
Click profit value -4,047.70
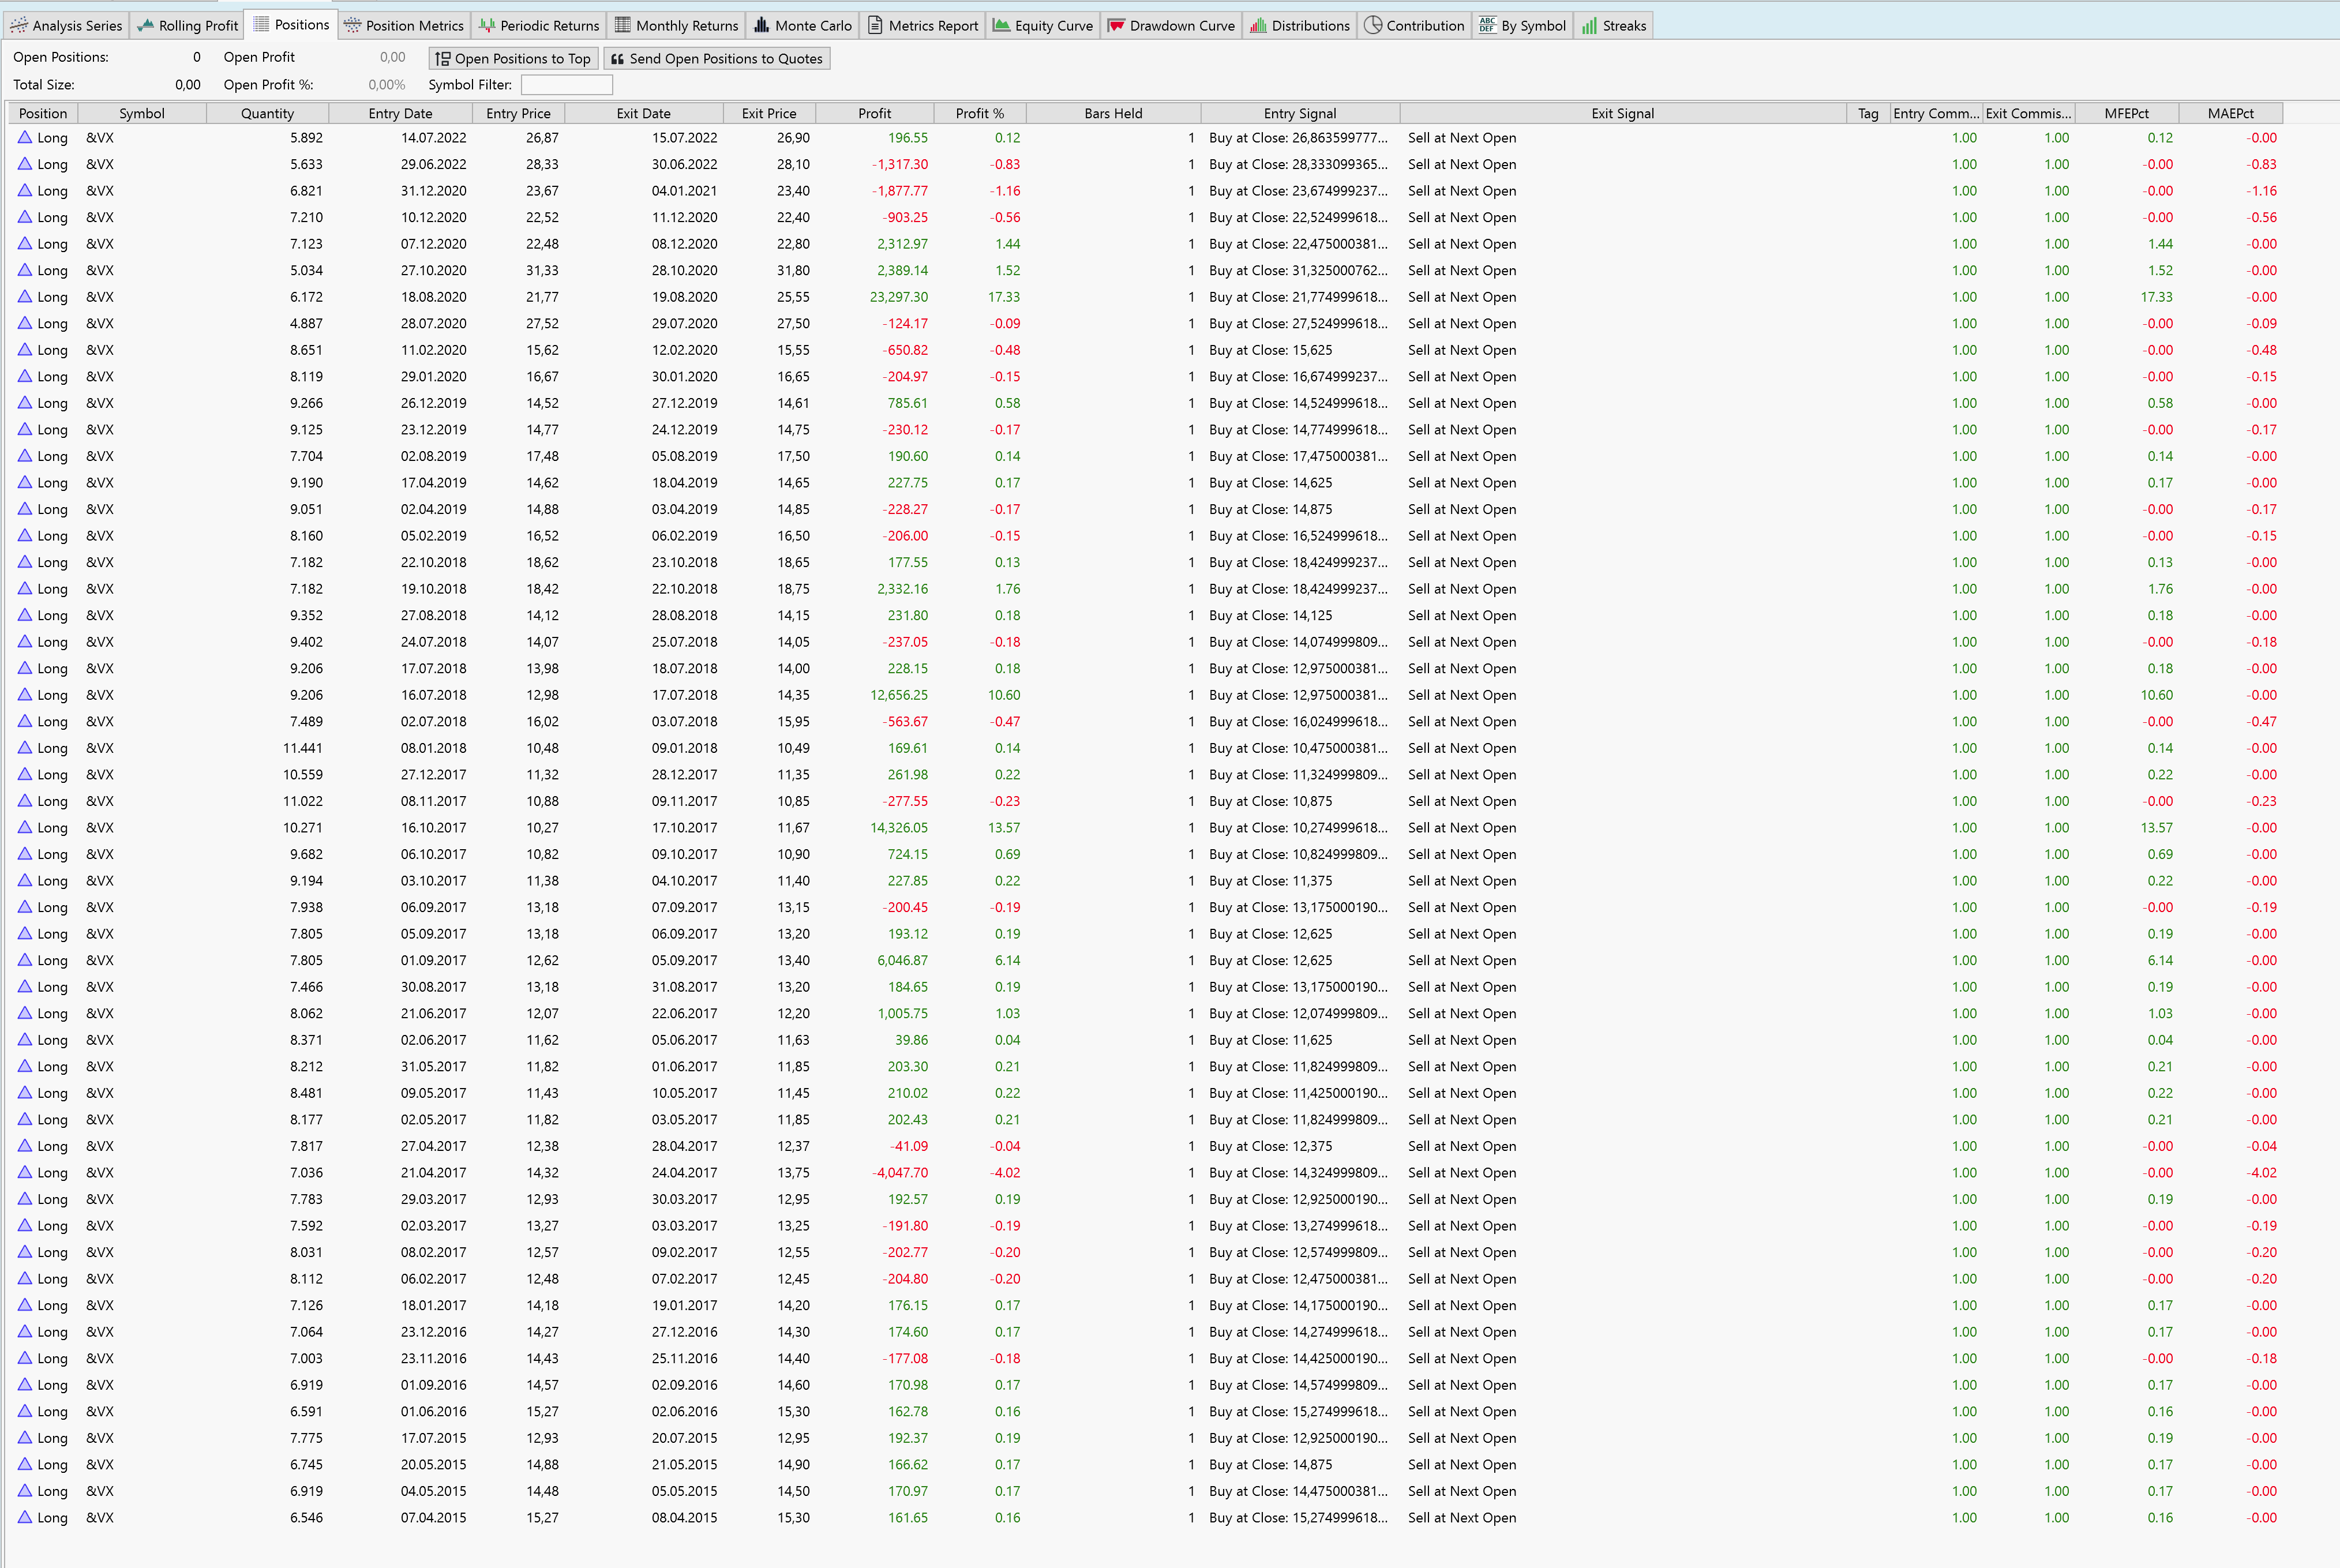point(900,1172)
